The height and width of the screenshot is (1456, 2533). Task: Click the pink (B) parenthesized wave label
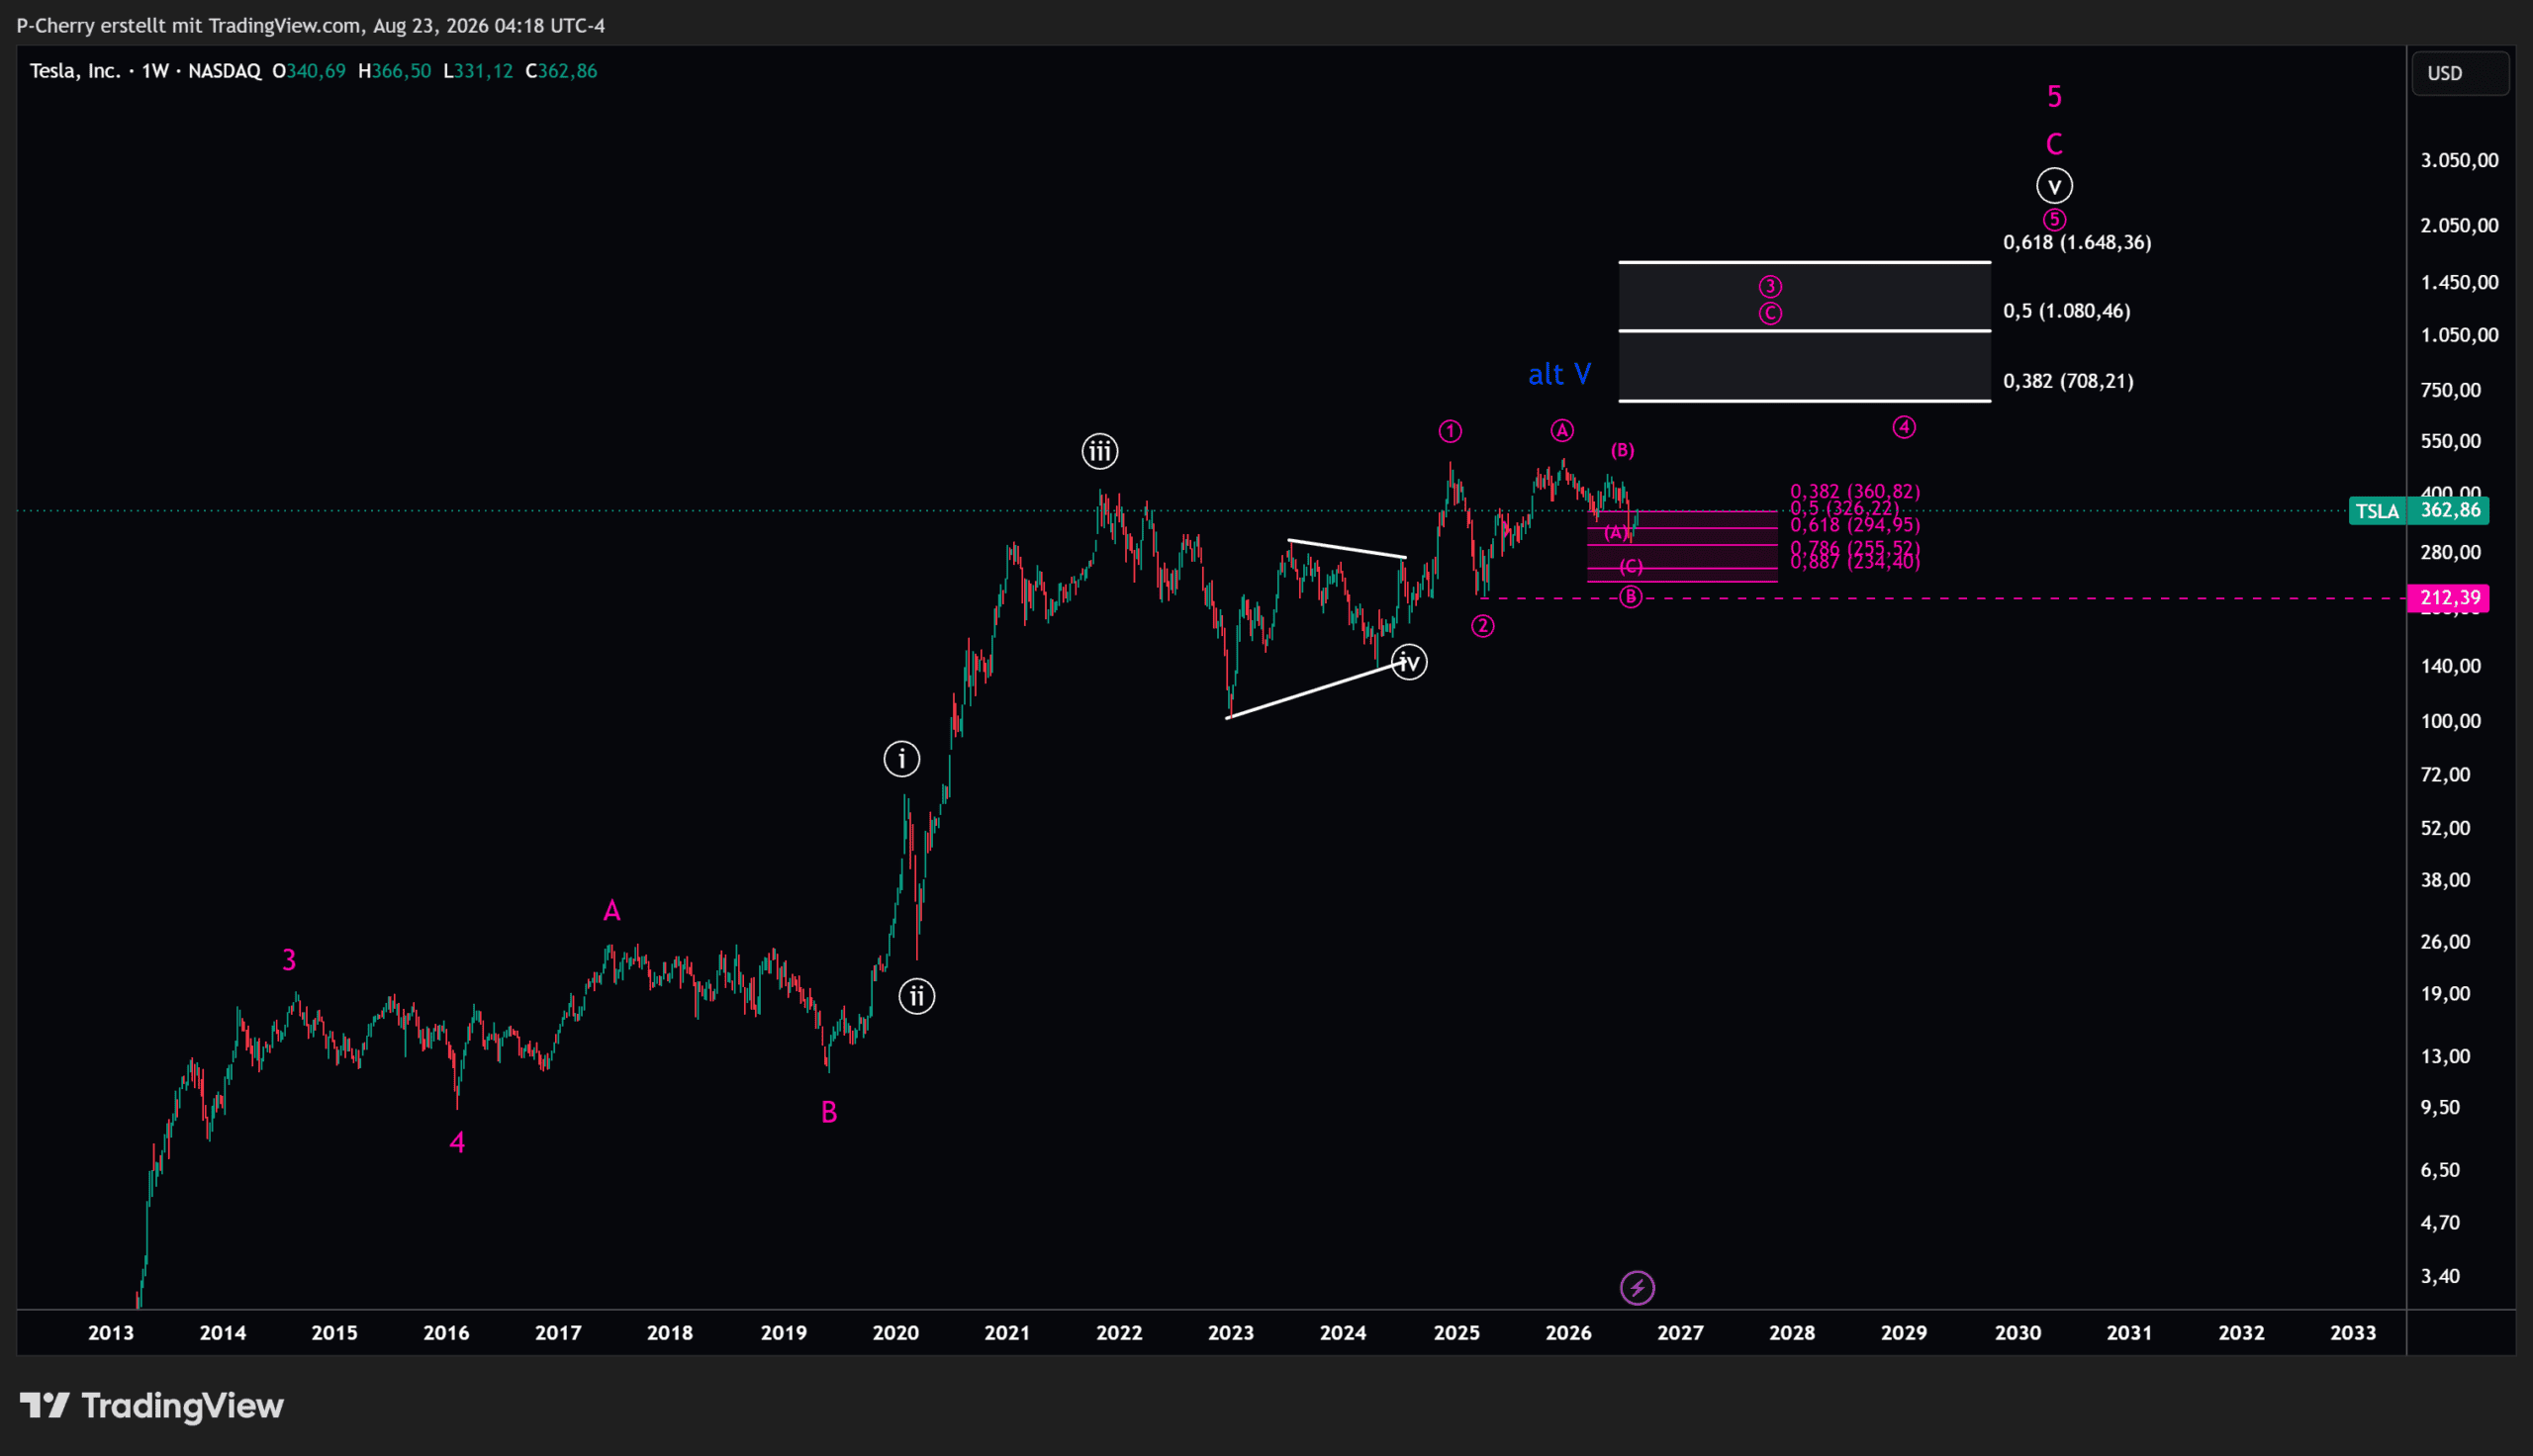(1622, 450)
